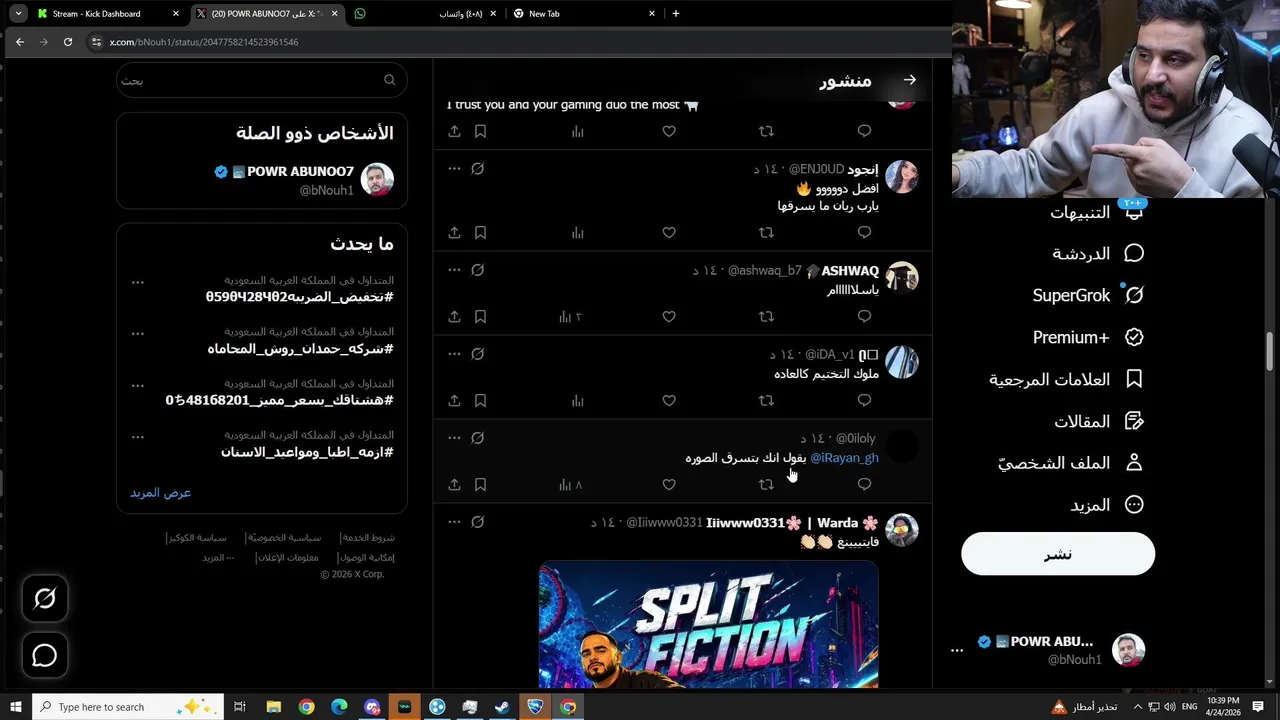Open options for trend شركه_حمدان_روش_المحاماه

coord(138,334)
